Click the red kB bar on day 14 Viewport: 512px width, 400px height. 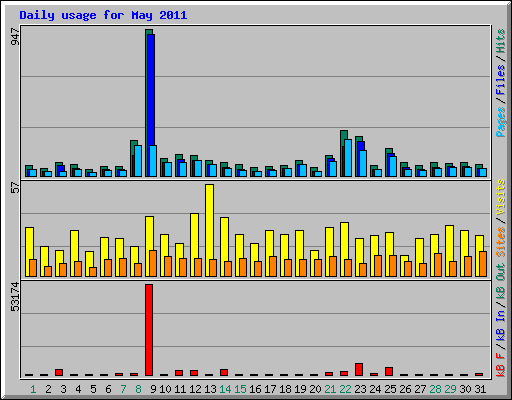pos(224,373)
